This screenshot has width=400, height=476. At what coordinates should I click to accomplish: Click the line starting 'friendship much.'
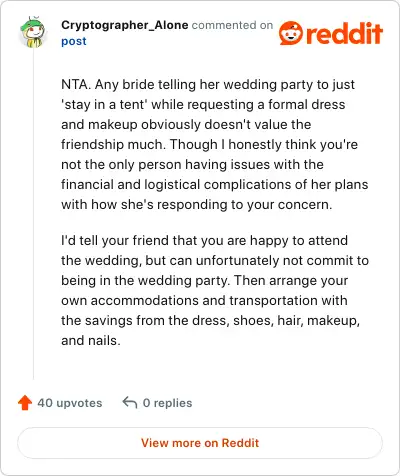(x=209, y=145)
